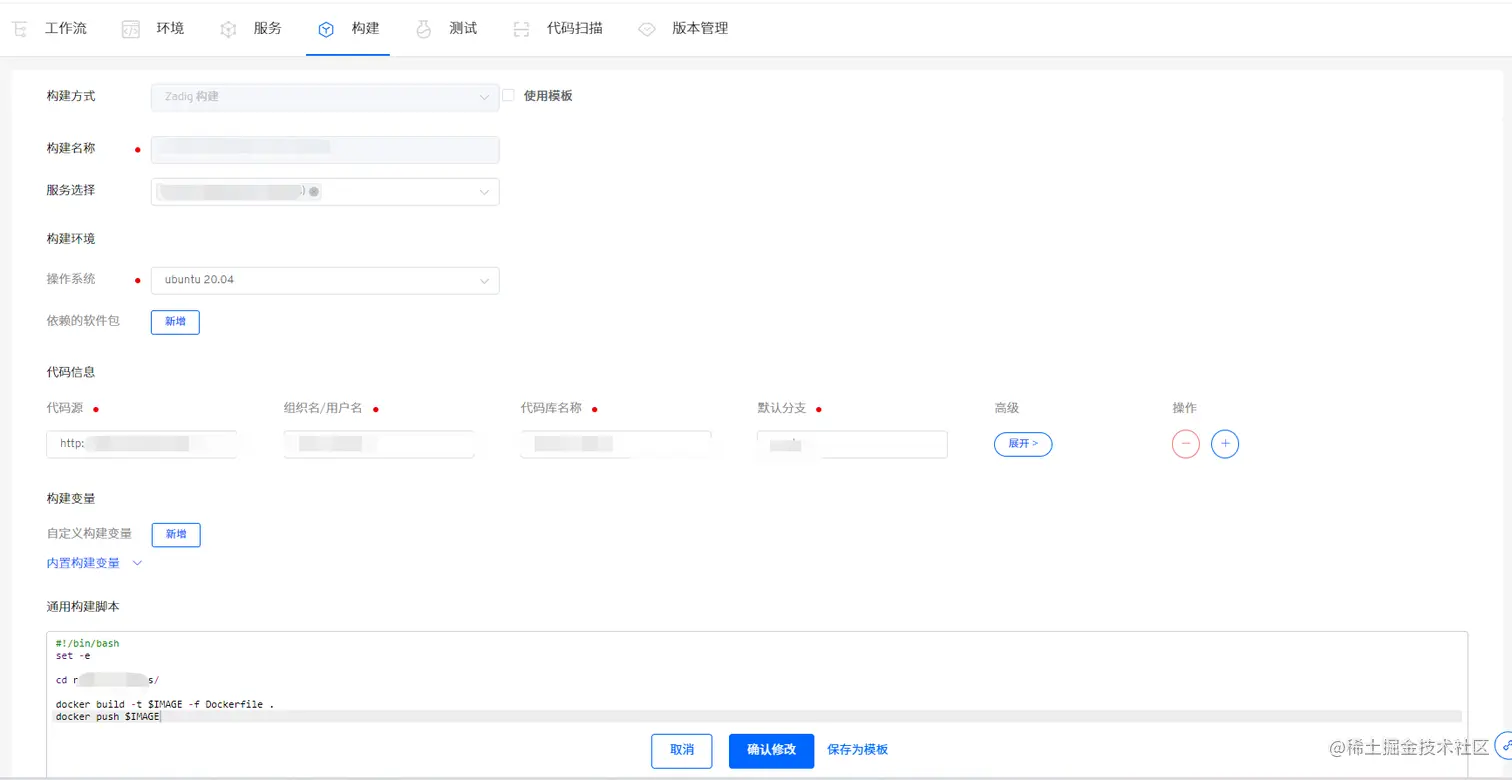Click the 保存为模板 link
The image size is (1512, 780).
click(857, 750)
